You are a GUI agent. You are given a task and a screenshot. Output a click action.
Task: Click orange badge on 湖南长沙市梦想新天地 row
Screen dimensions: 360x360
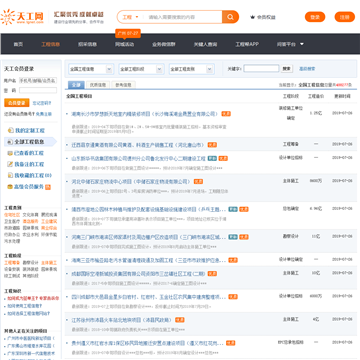pyautogui.click(x=226, y=114)
